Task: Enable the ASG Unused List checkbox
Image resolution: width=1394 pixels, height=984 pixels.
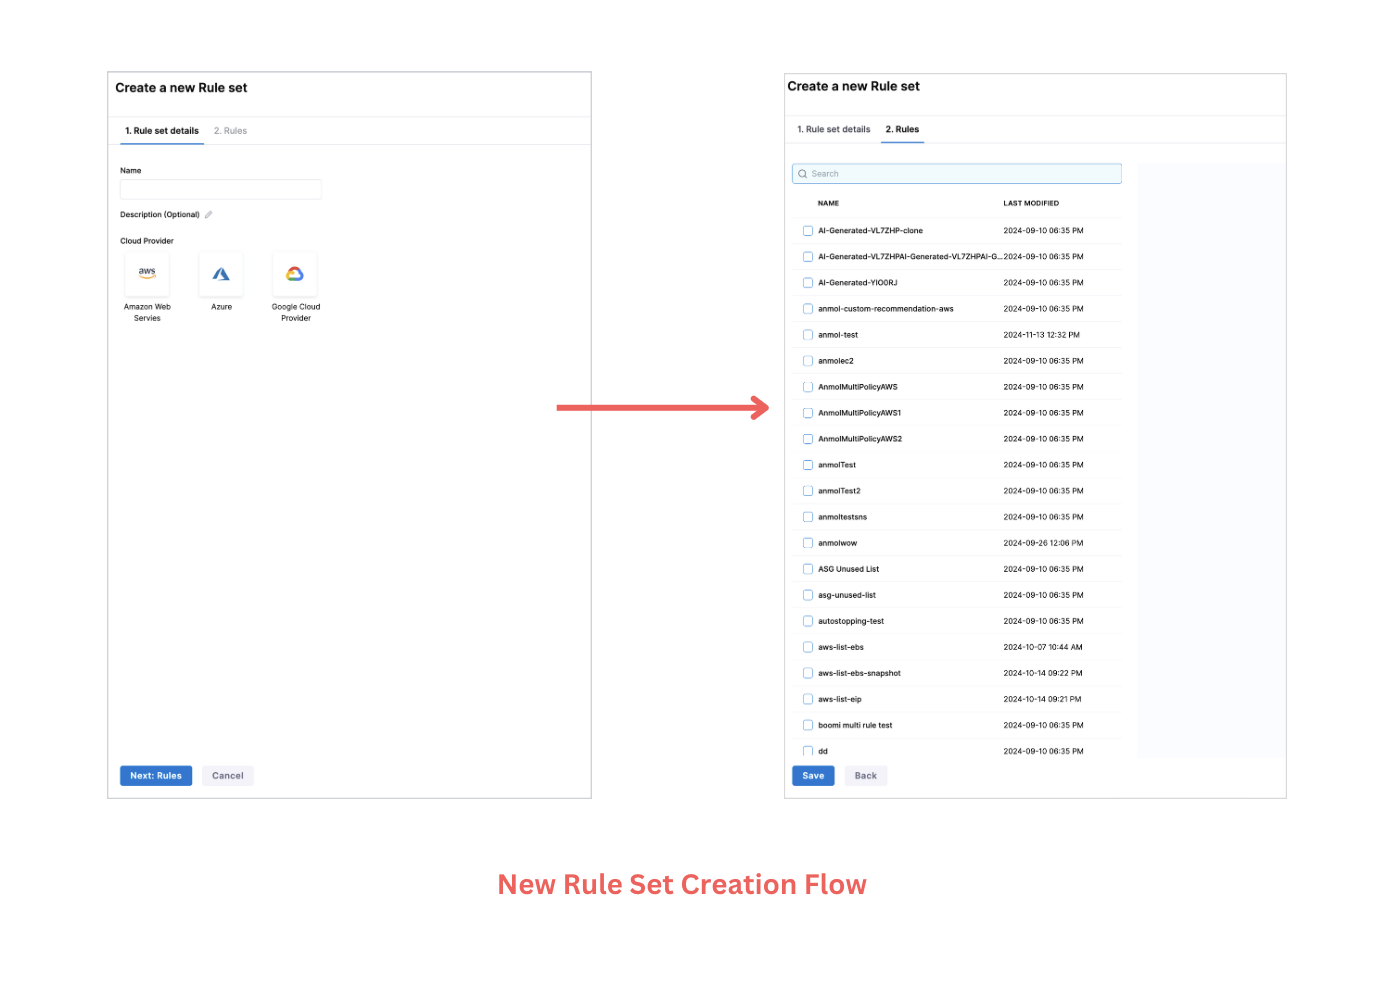Action: click(808, 569)
